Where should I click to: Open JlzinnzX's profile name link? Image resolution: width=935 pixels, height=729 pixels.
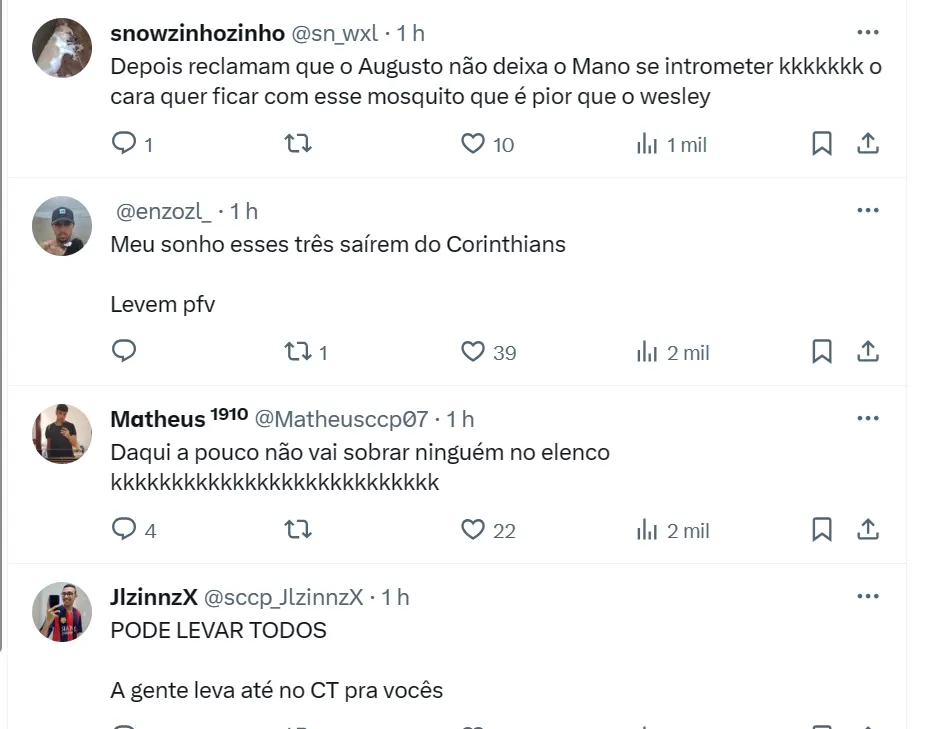(x=154, y=597)
